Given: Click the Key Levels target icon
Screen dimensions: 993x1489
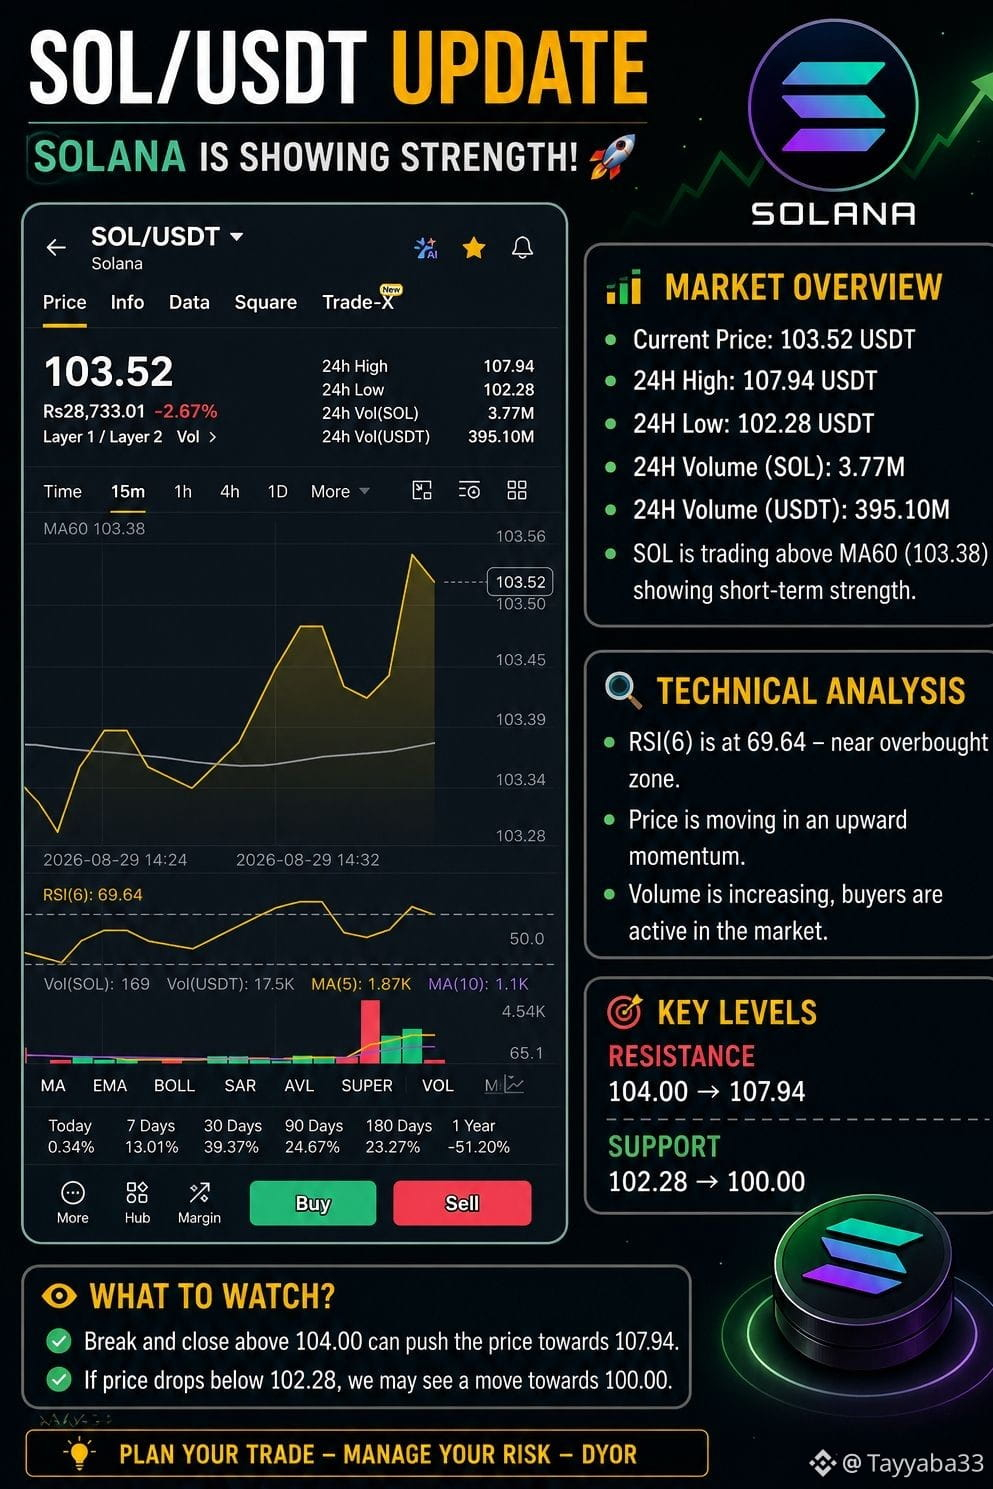Looking at the screenshot, I should [x=625, y=1012].
